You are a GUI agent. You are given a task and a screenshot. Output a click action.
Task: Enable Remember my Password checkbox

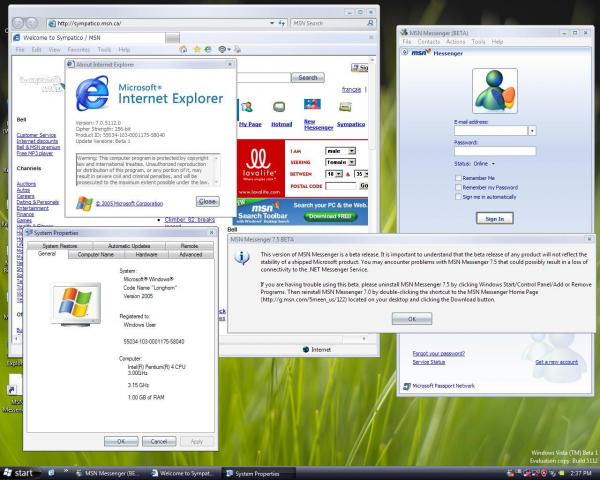tap(458, 188)
